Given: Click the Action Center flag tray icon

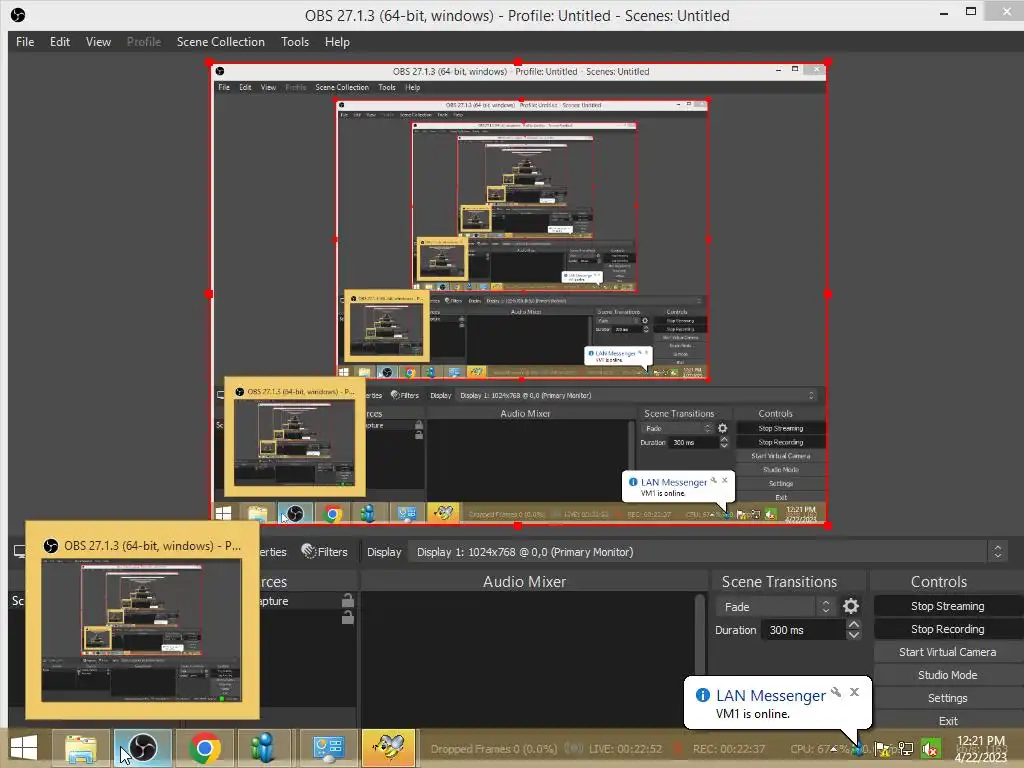Looking at the screenshot, I should tap(883, 749).
